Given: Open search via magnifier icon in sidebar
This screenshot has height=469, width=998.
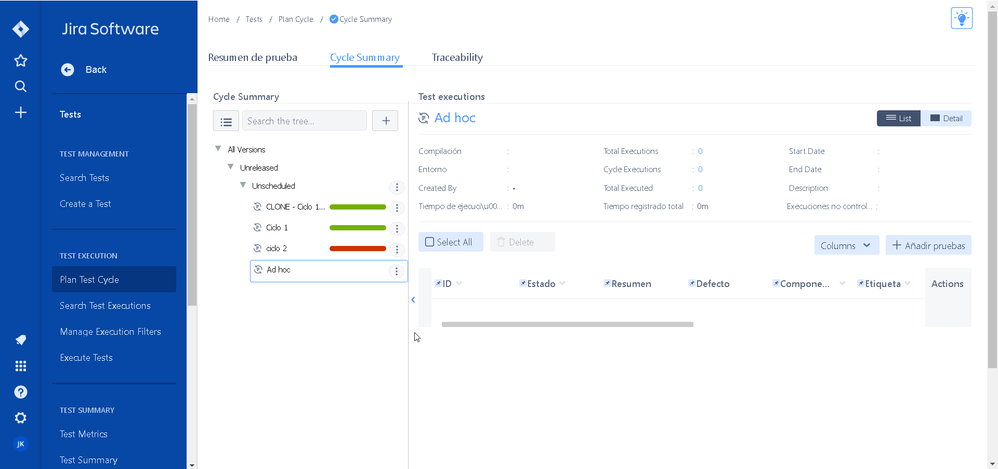Looking at the screenshot, I should tap(20, 87).
